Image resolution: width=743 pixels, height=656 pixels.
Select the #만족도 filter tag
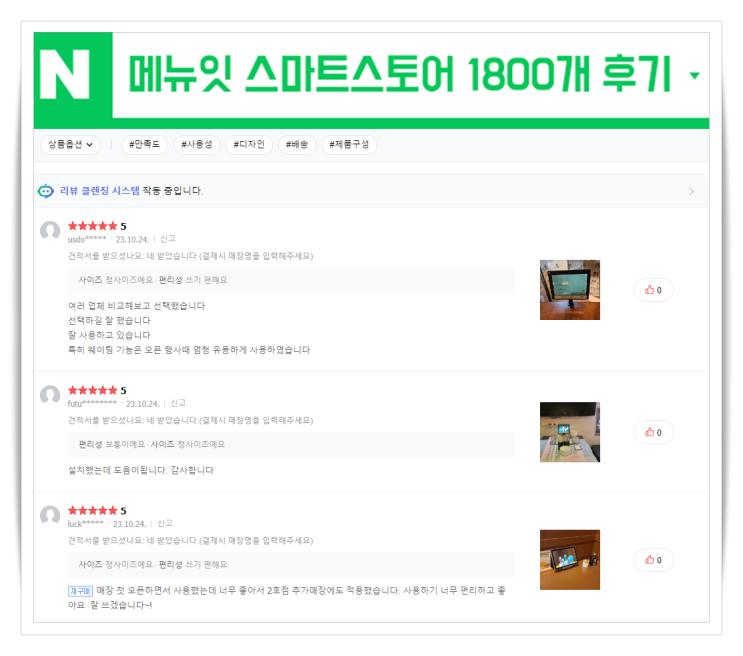coord(145,145)
